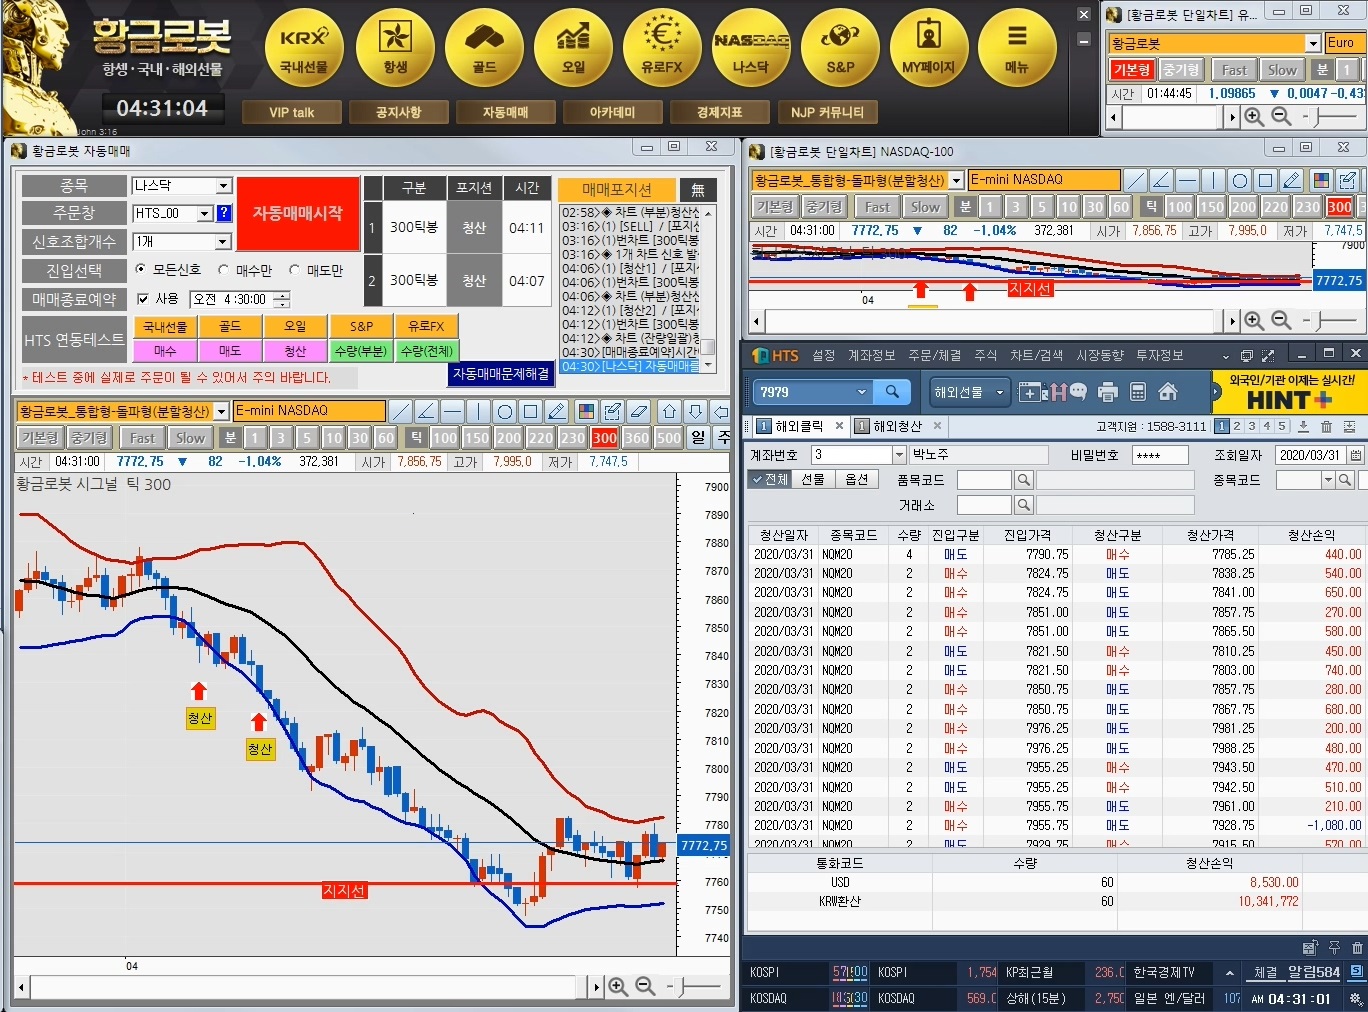The image size is (1368, 1012).
Task: Expand the 해외선물 dropdown in HTS toolbar
Action: pos(1000,393)
